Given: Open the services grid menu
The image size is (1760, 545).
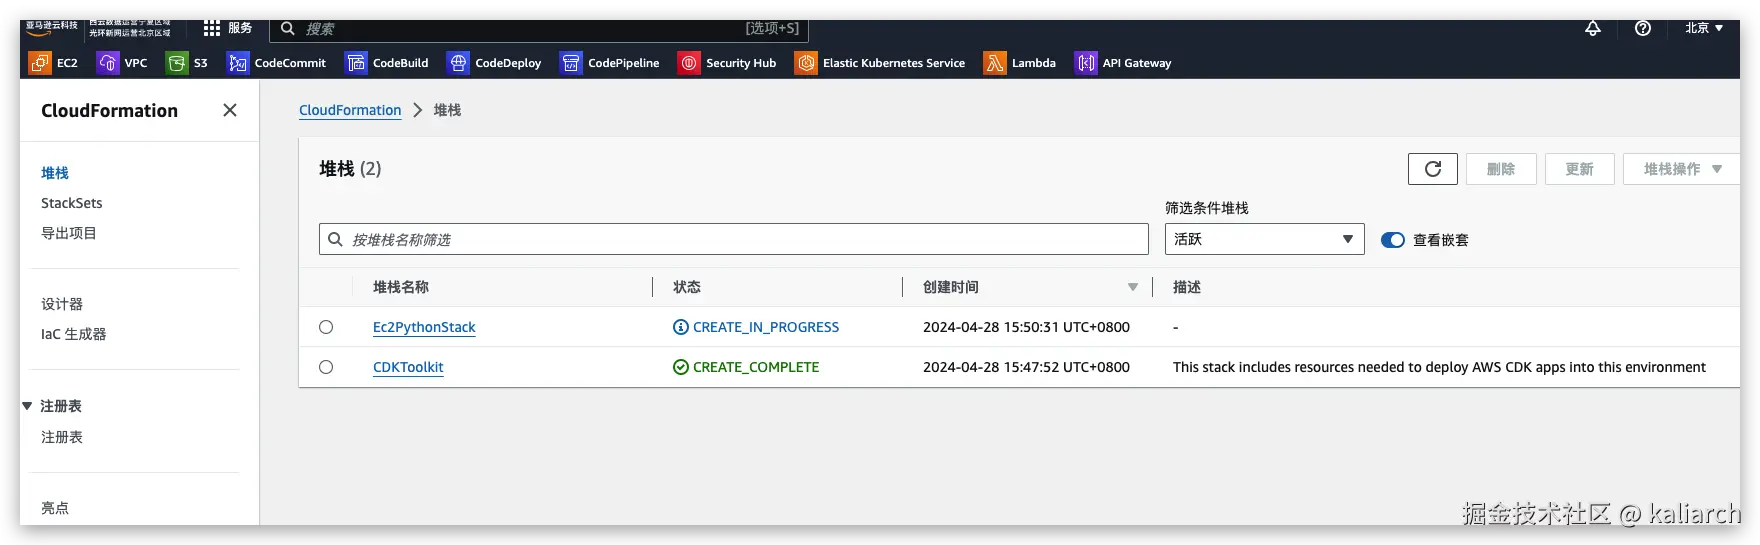Looking at the screenshot, I should [x=227, y=28].
